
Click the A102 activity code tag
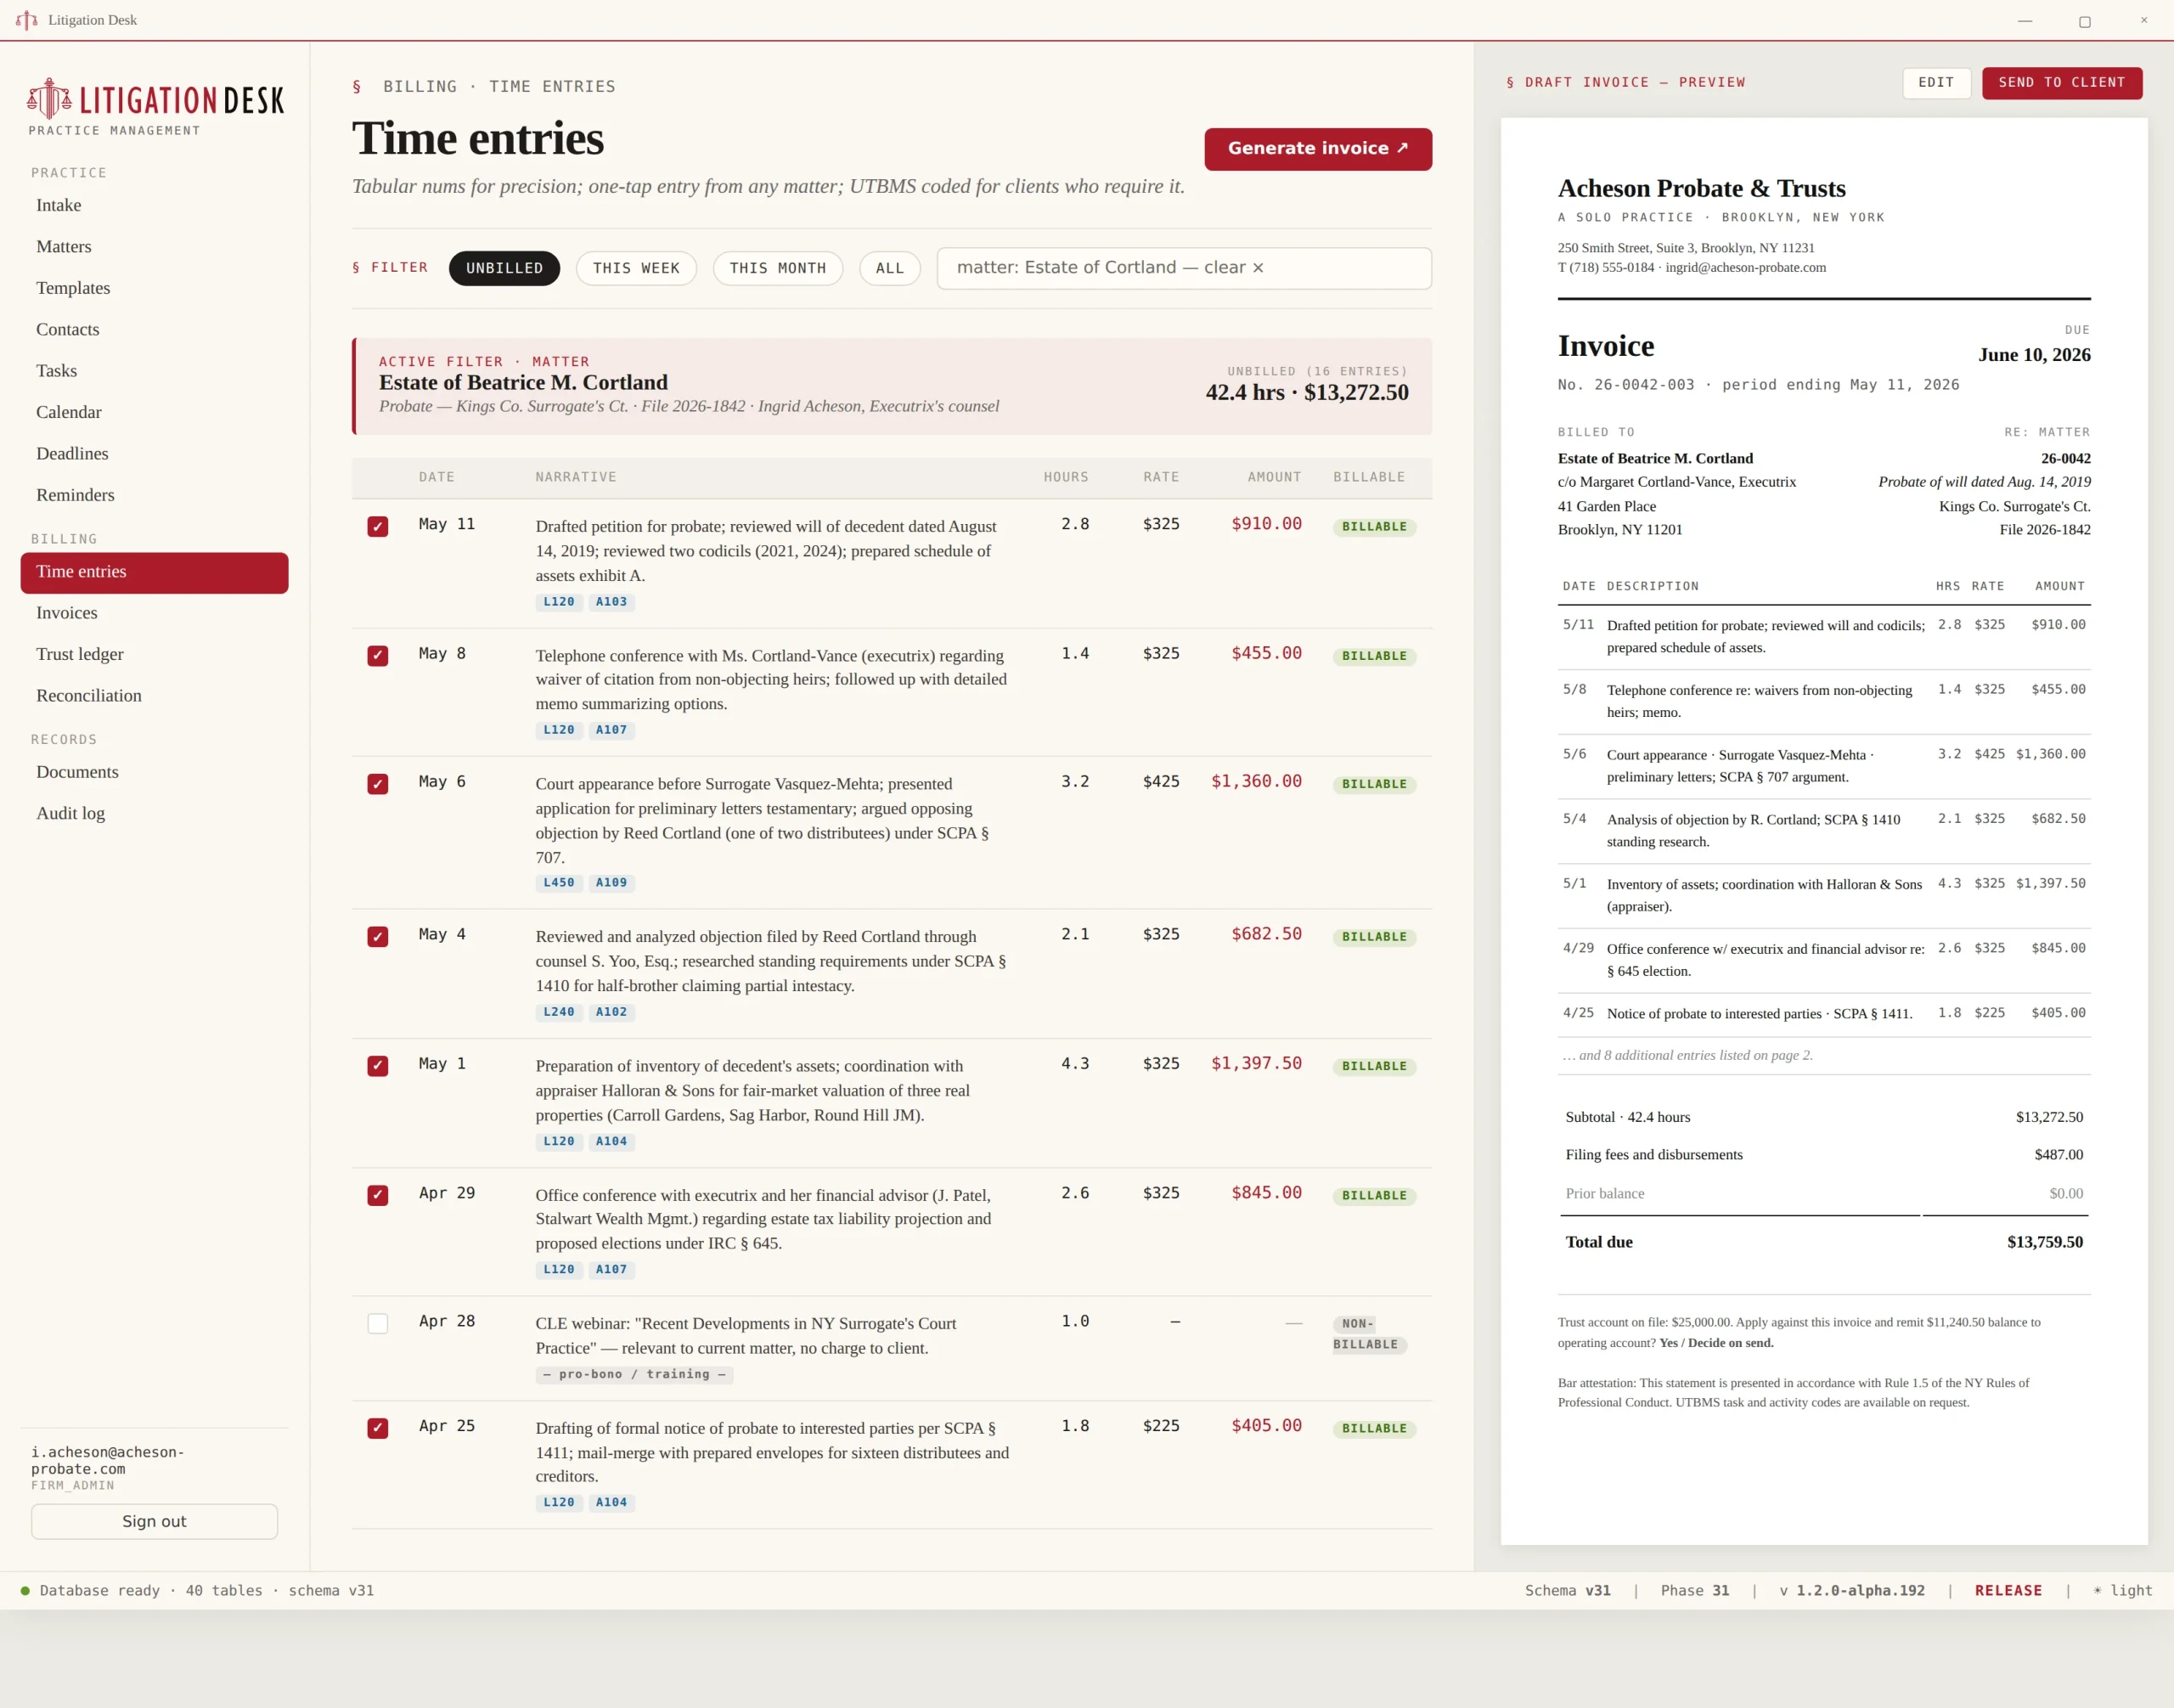[612, 1012]
